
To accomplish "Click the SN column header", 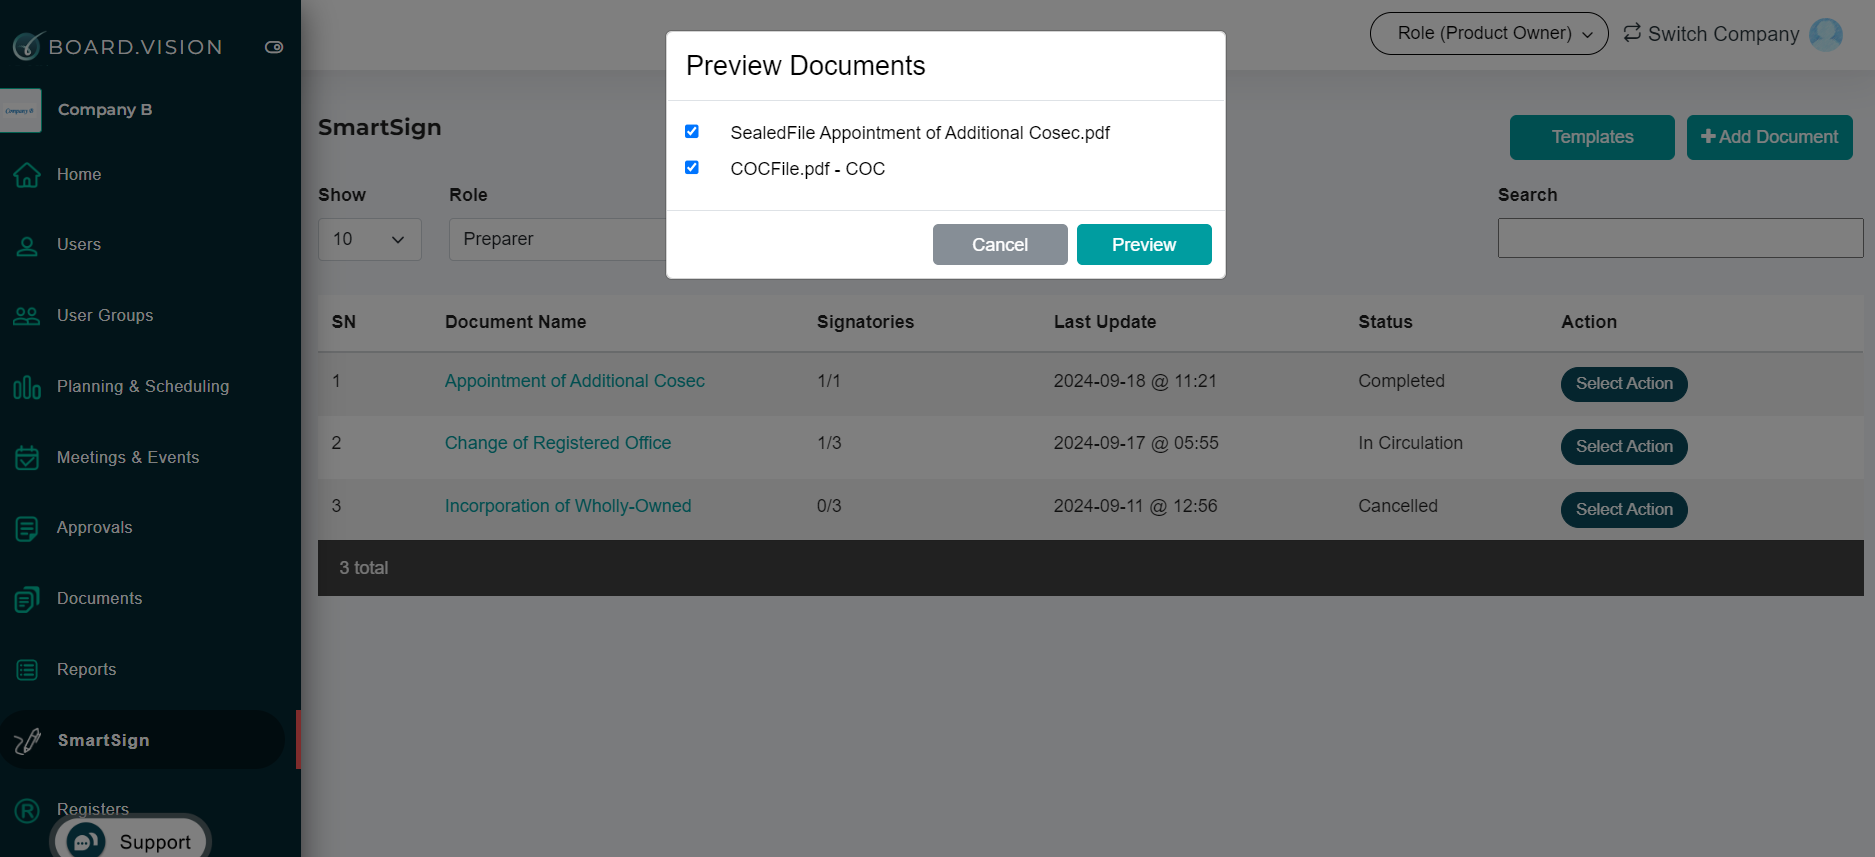I will click(344, 322).
